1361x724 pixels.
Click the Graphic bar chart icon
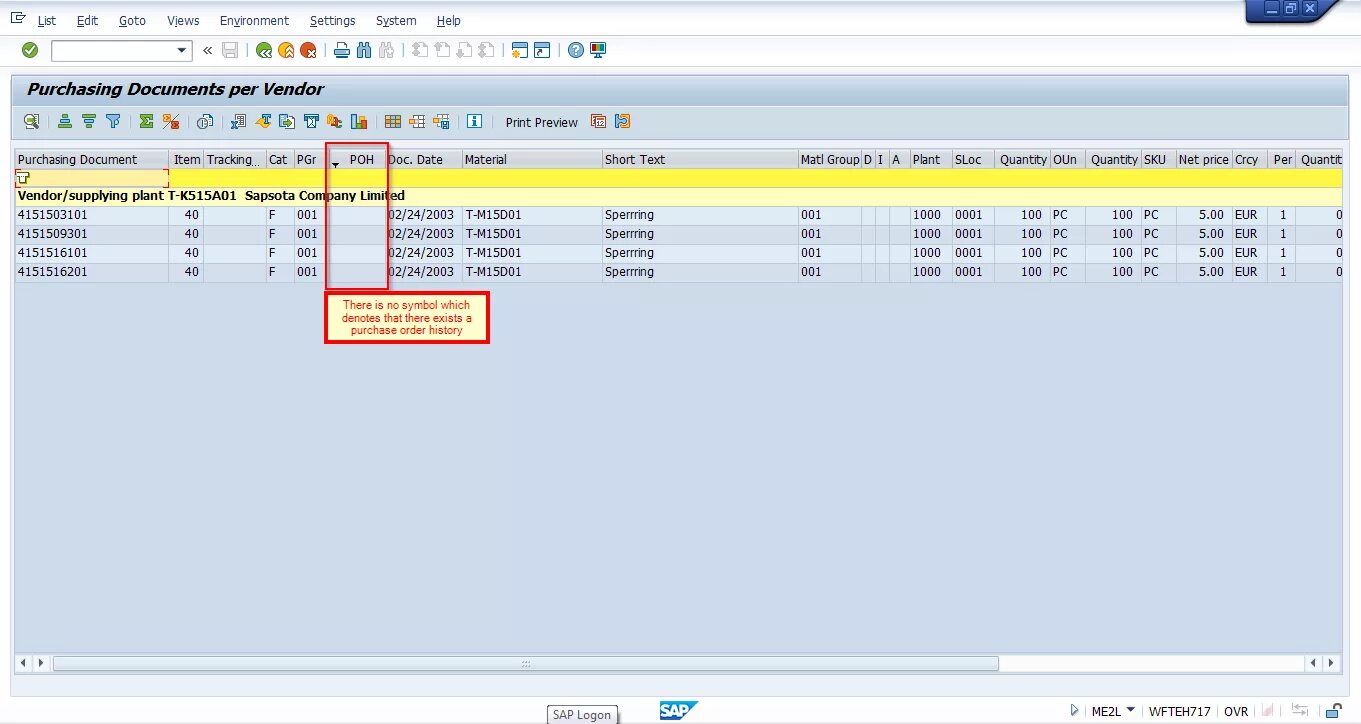click(x=359, y=122)
